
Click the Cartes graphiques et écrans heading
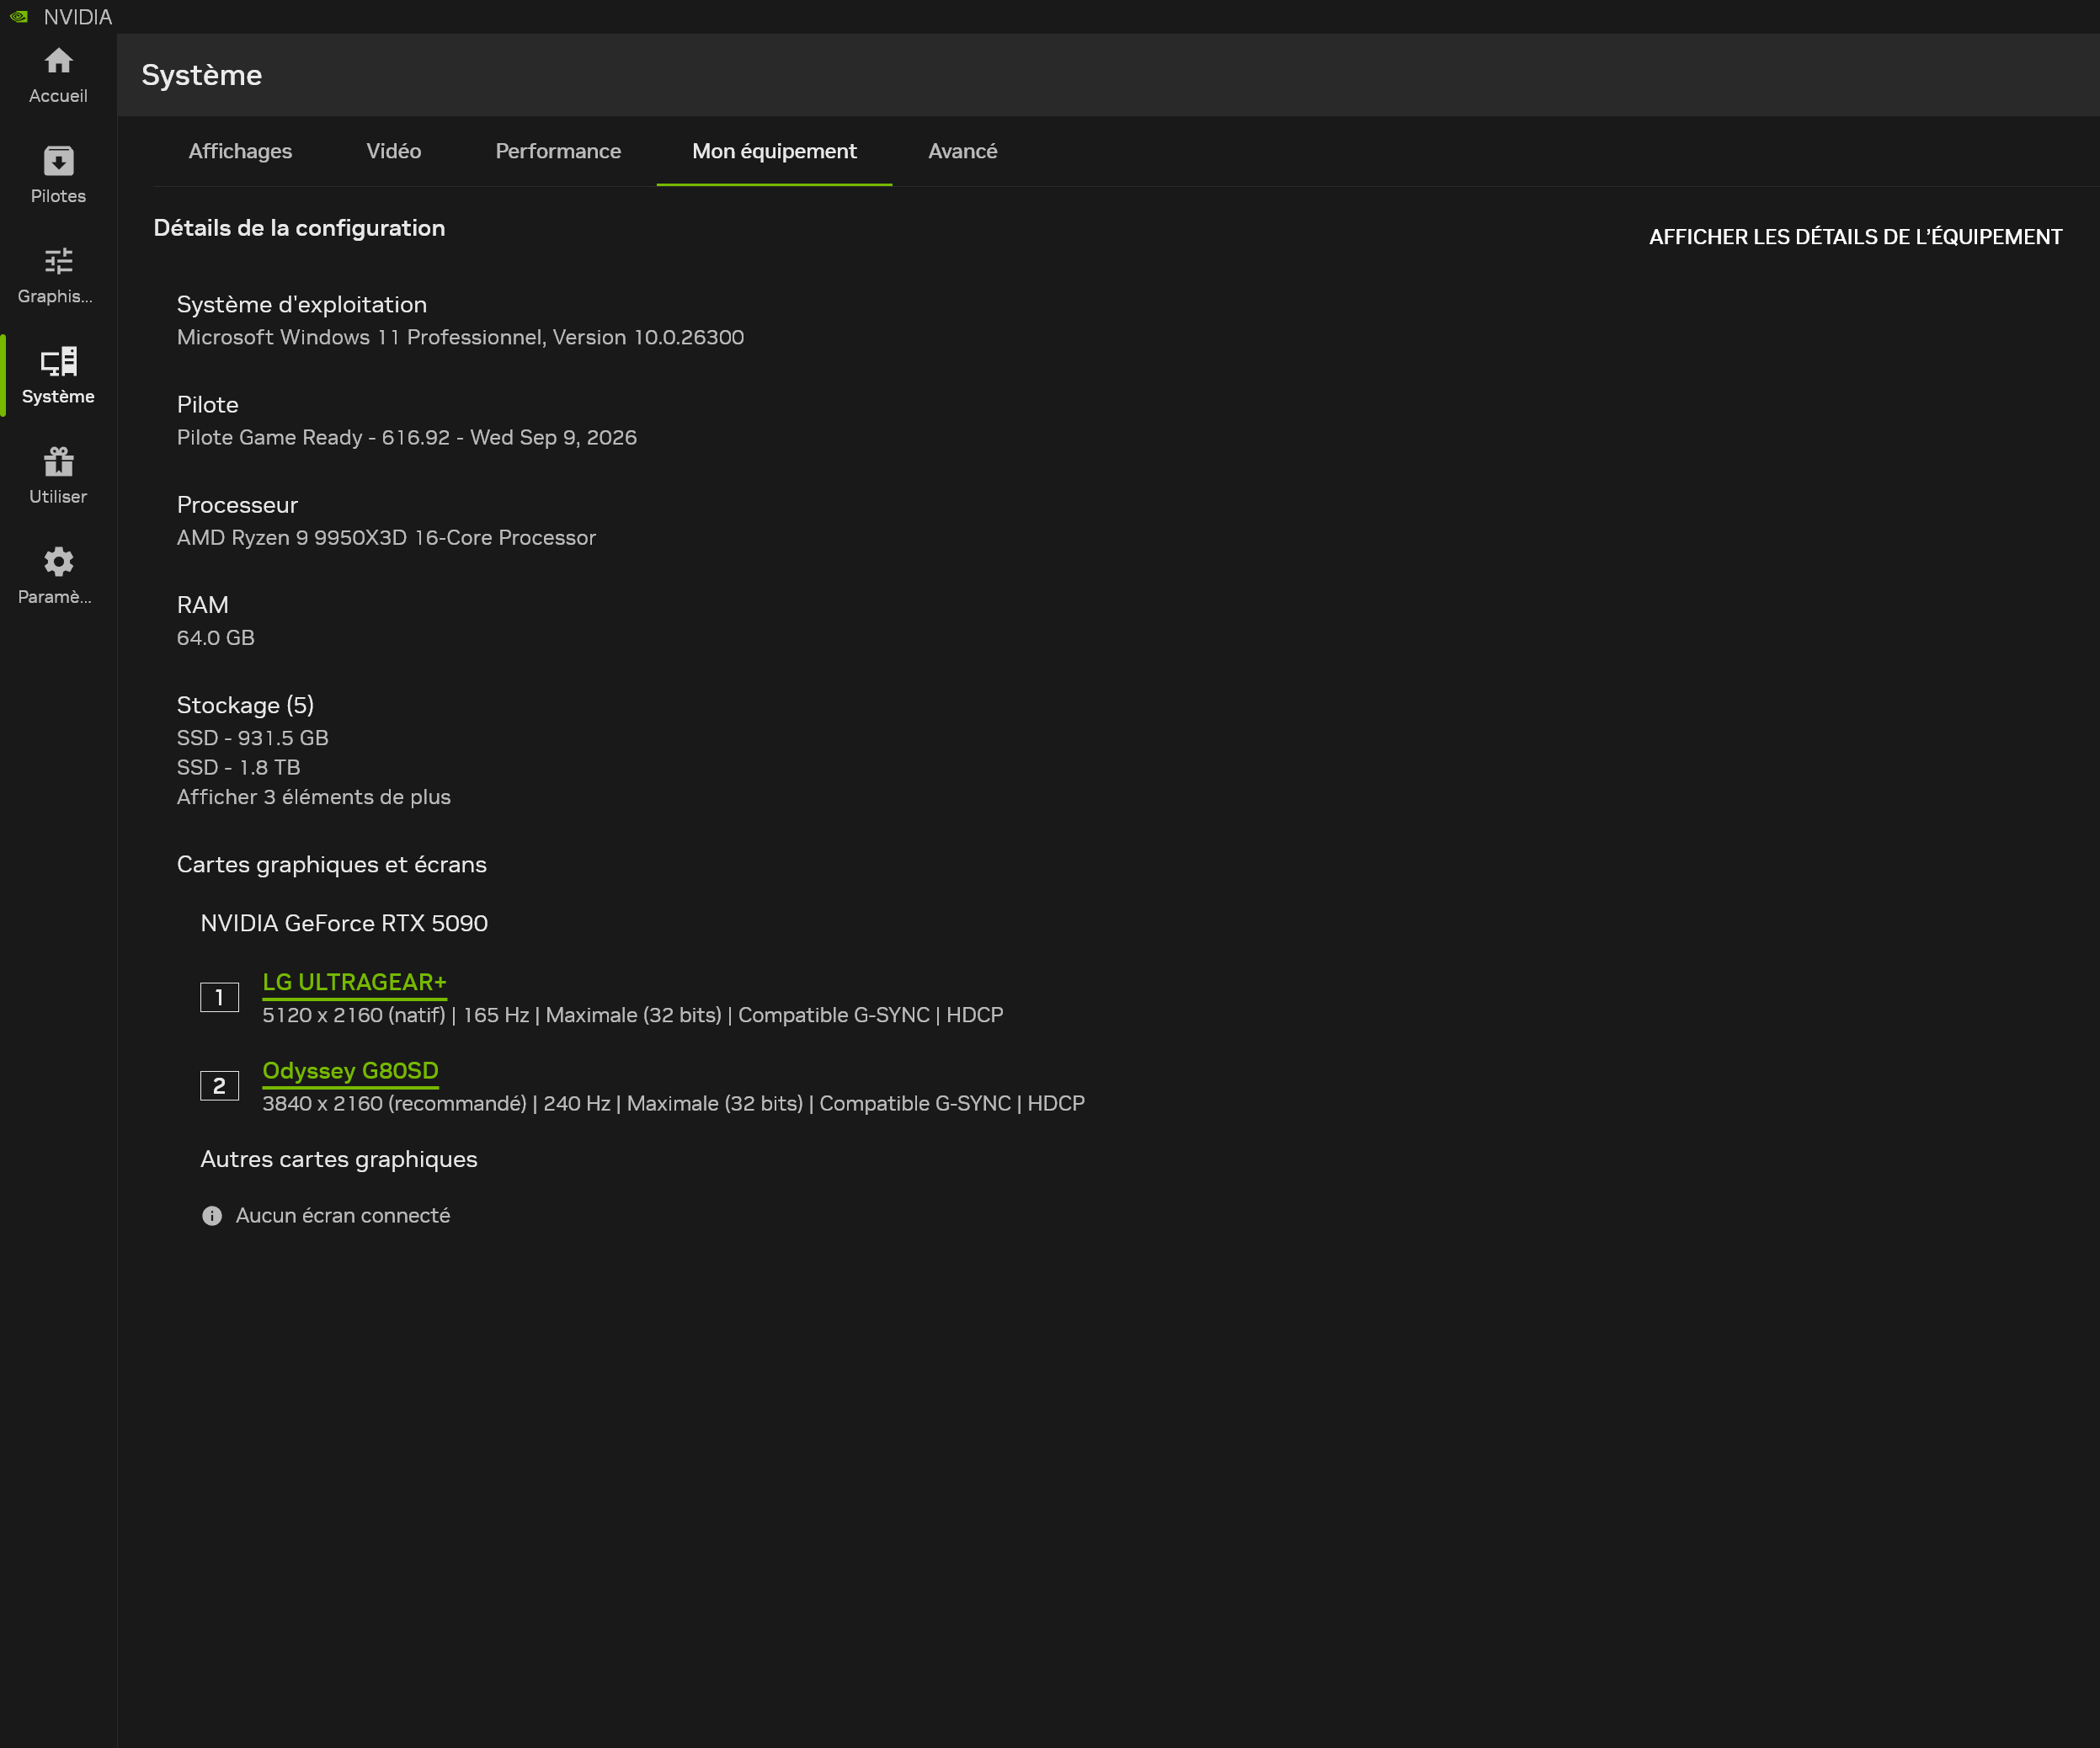coord(332,864)
